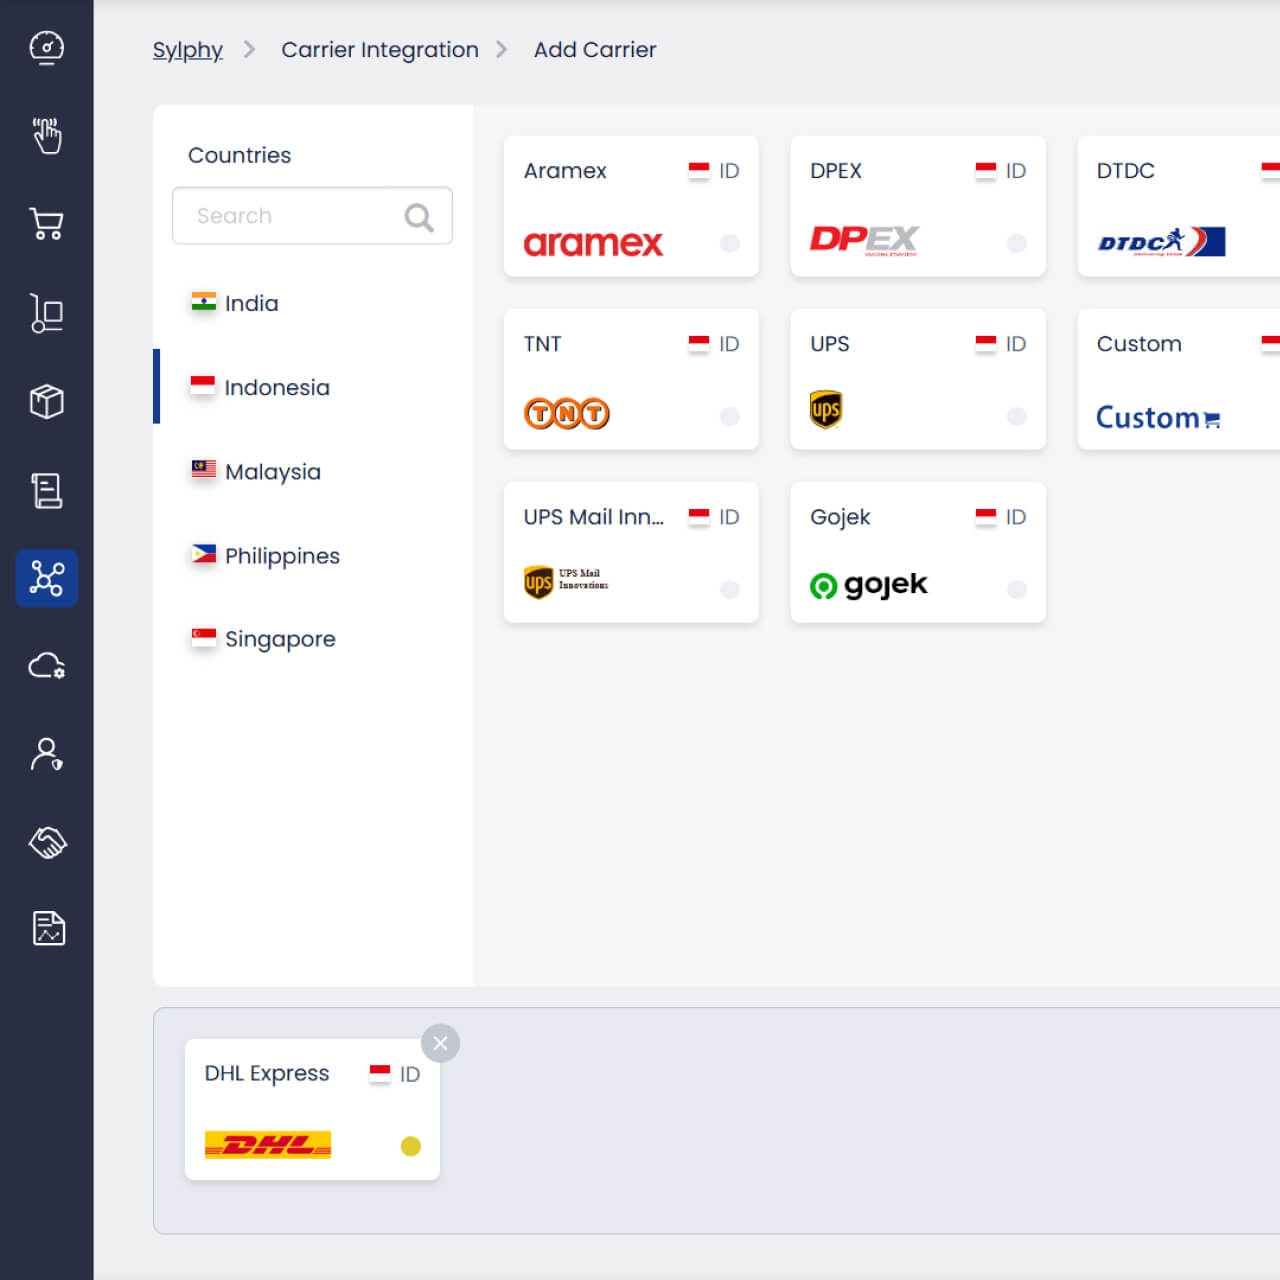
Task: Open the package box sidebar icon
Action: [47, 402]
